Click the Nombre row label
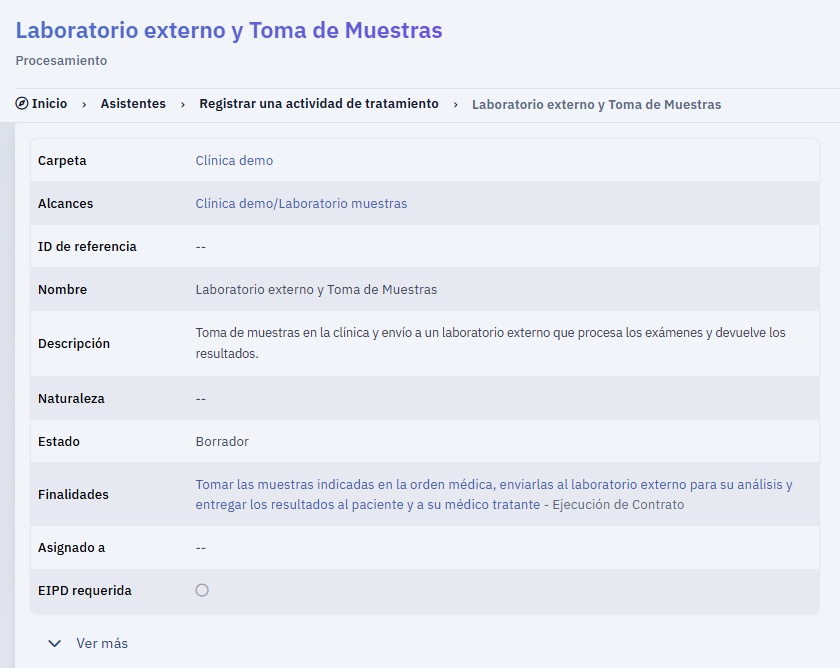 point(62,289)
